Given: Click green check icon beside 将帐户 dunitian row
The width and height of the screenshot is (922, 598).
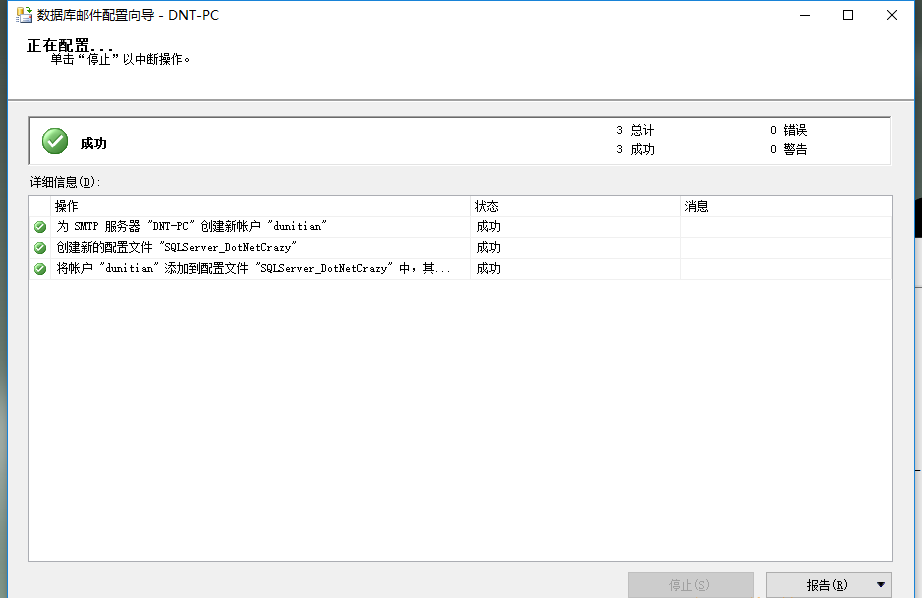Looking at the screenshot, I should (x=40, y=269).
